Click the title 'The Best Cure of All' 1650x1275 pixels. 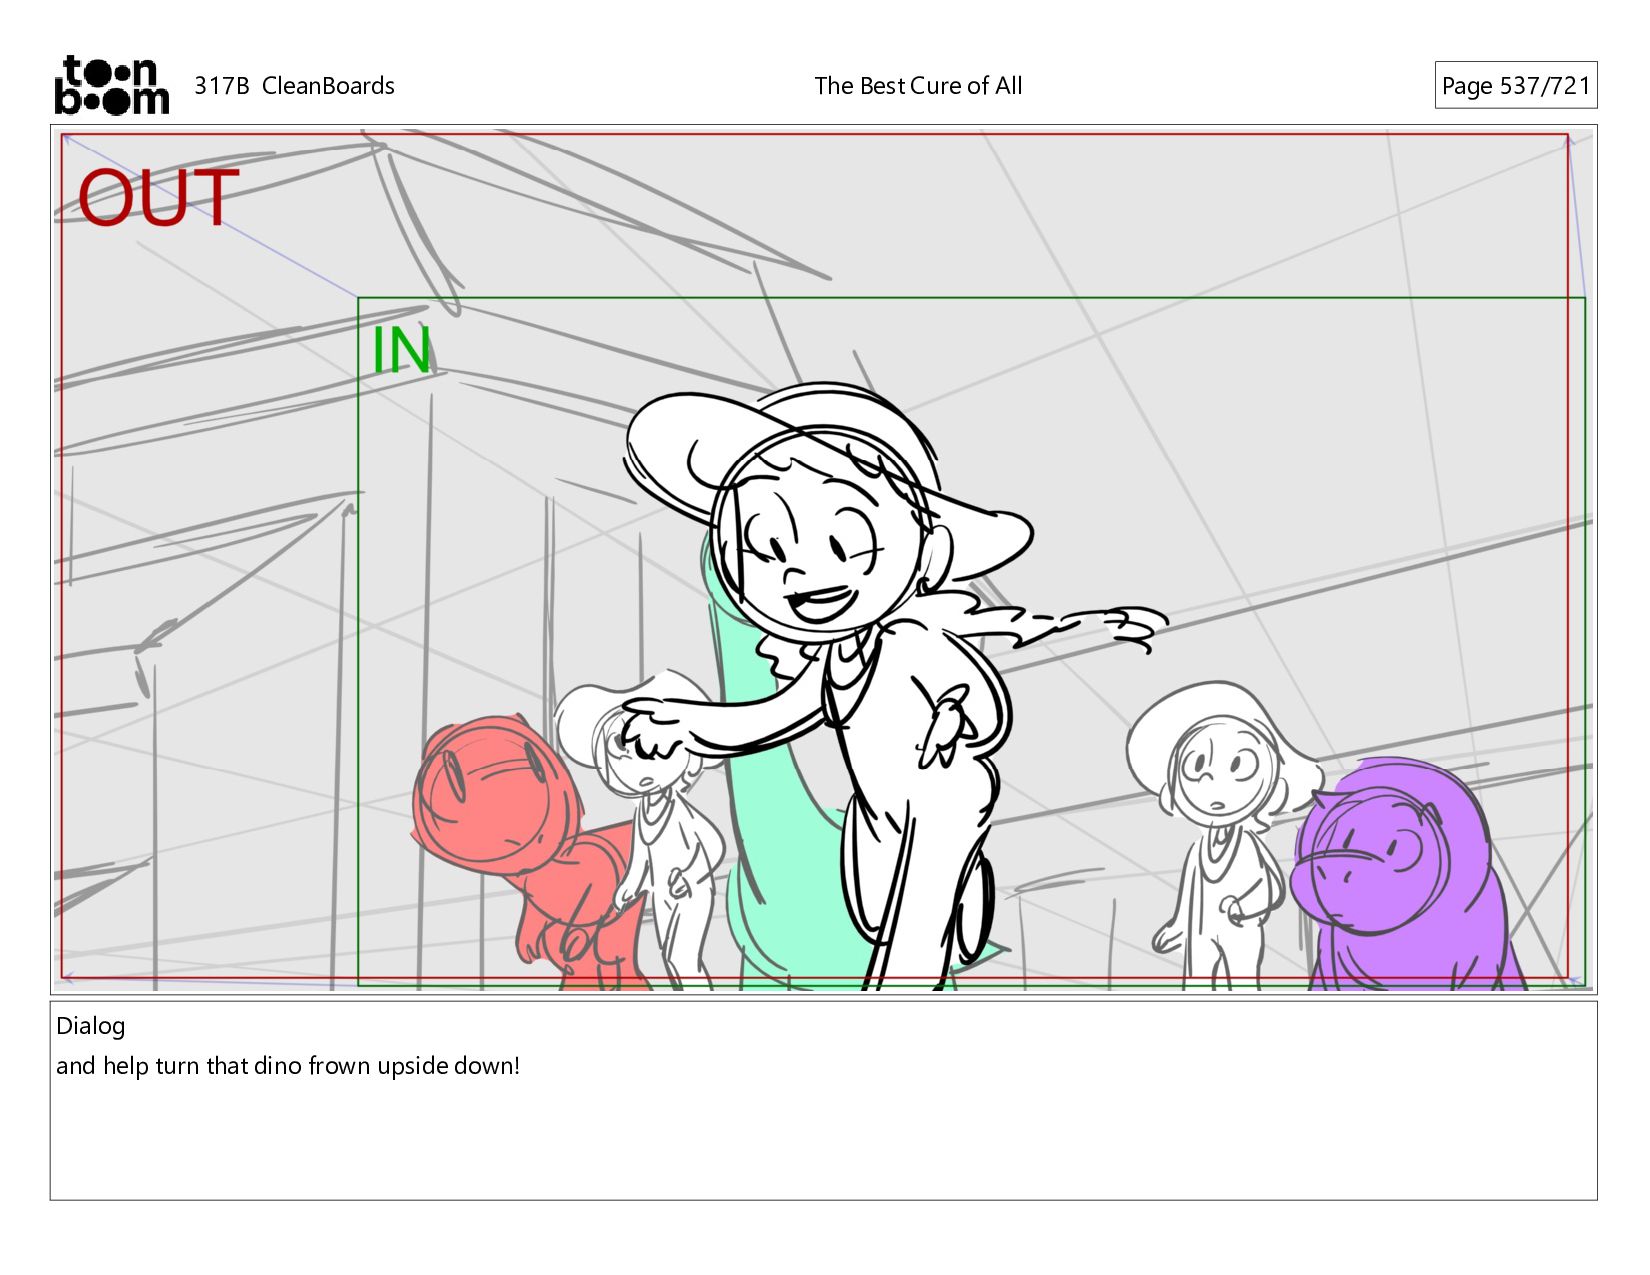918,86
